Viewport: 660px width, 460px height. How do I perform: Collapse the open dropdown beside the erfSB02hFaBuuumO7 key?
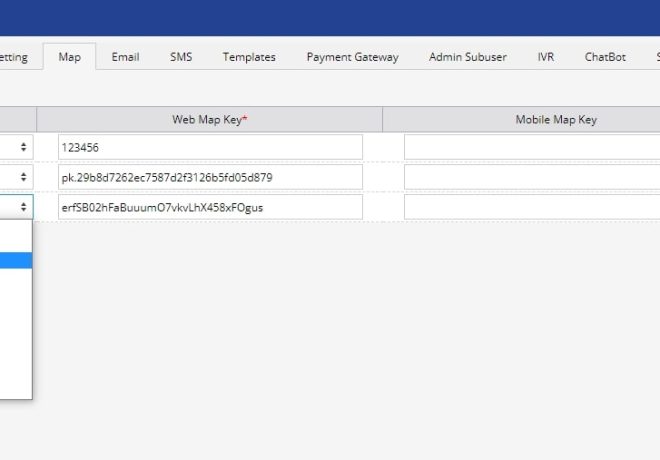[x=22, y=207]
